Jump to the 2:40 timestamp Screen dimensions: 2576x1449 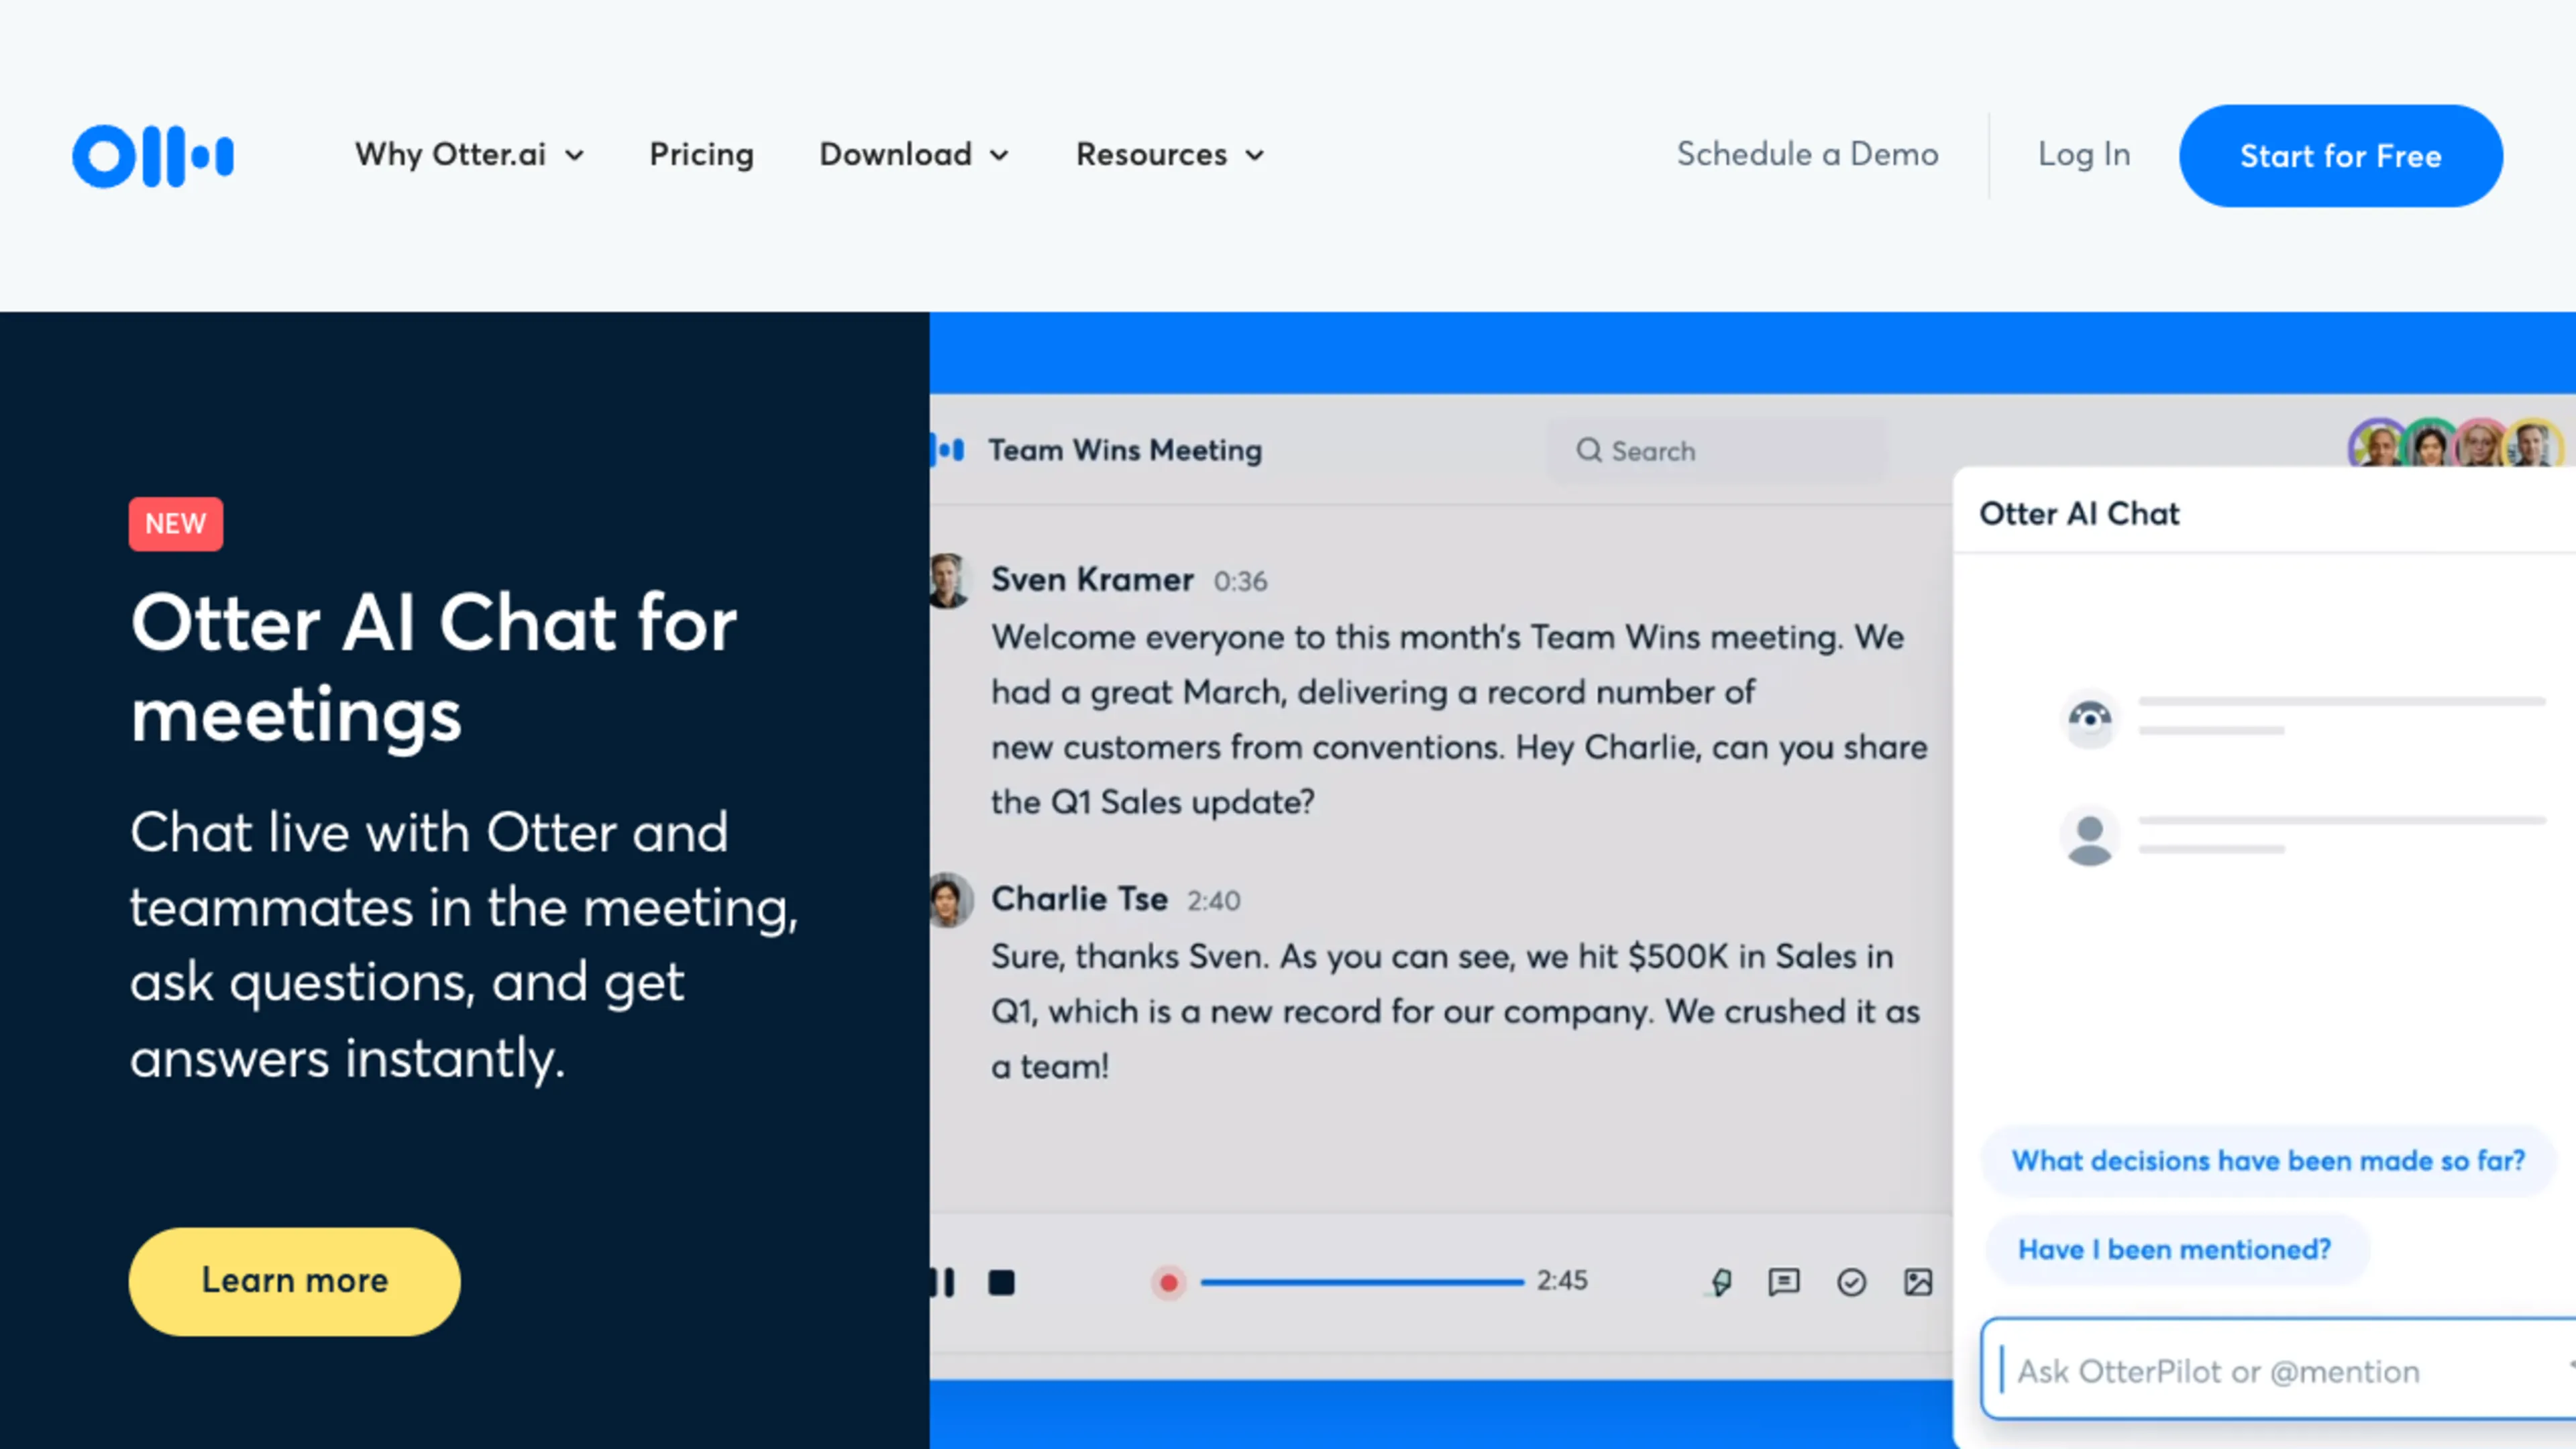click(1214, 901)
